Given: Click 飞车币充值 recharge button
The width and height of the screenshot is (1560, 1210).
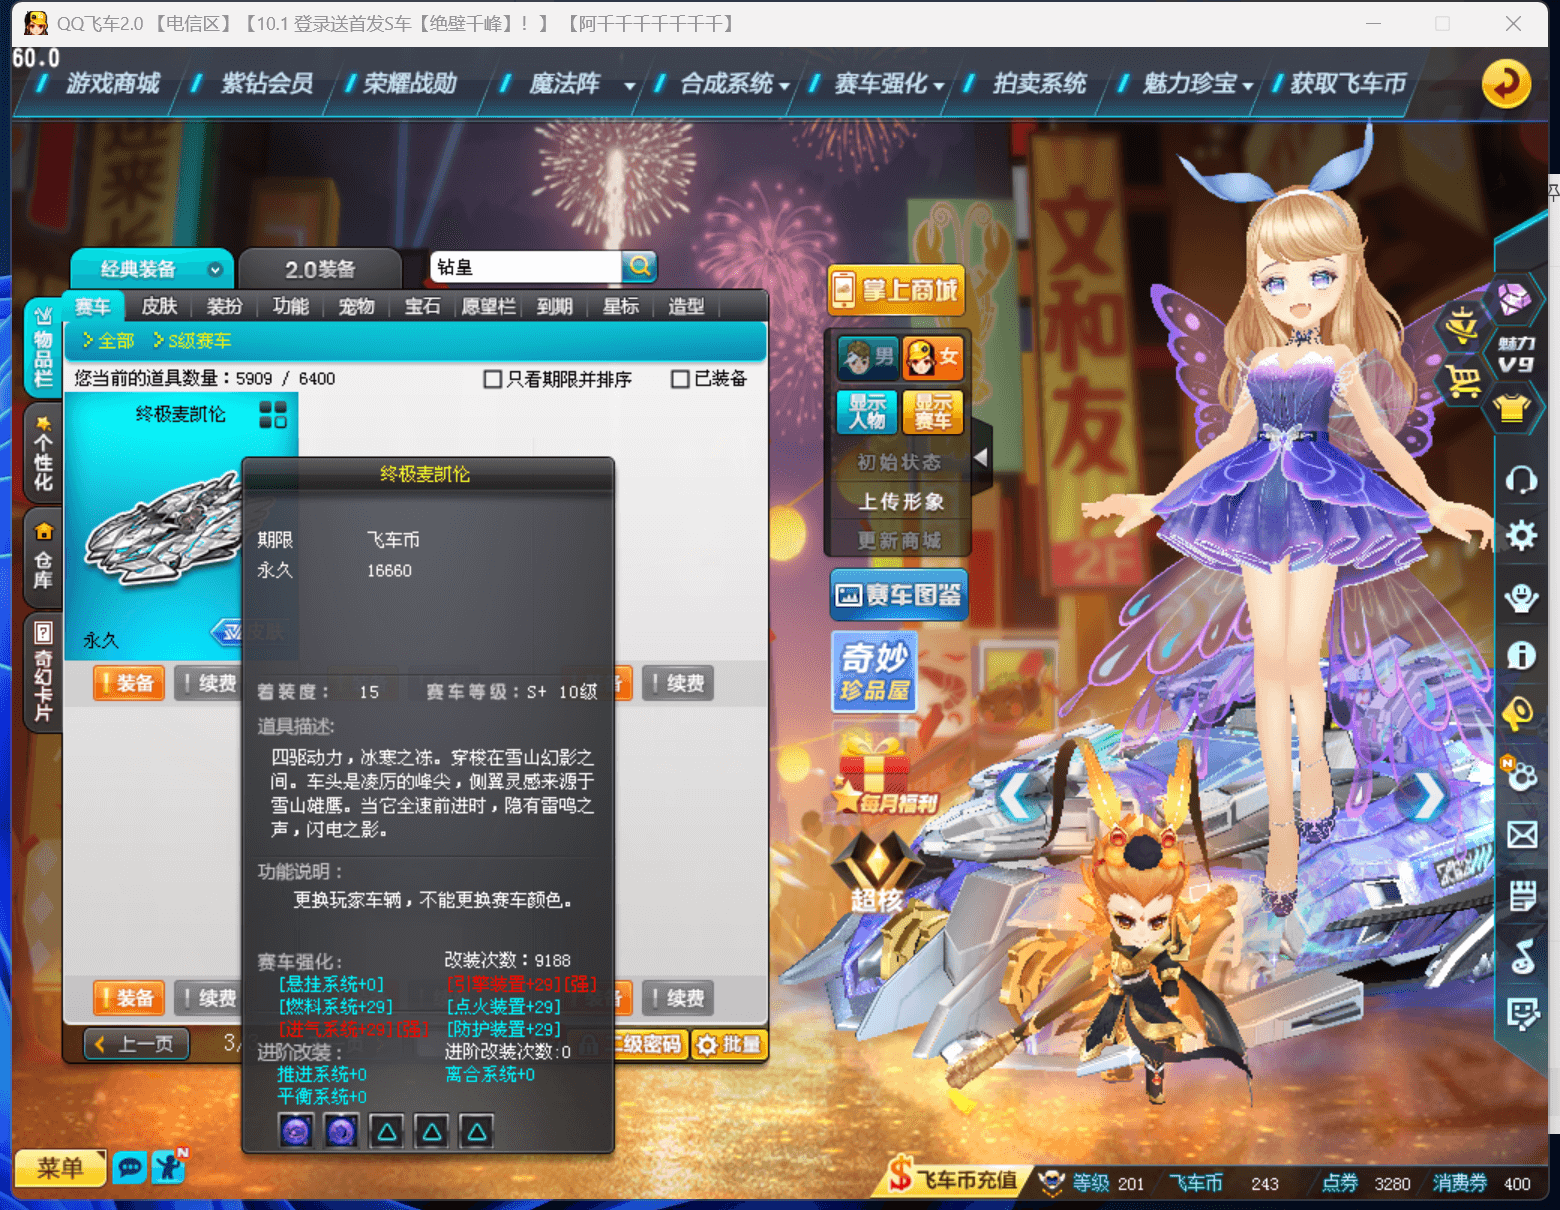Looking at the screenshot, I should click(x=954, y=1180).
